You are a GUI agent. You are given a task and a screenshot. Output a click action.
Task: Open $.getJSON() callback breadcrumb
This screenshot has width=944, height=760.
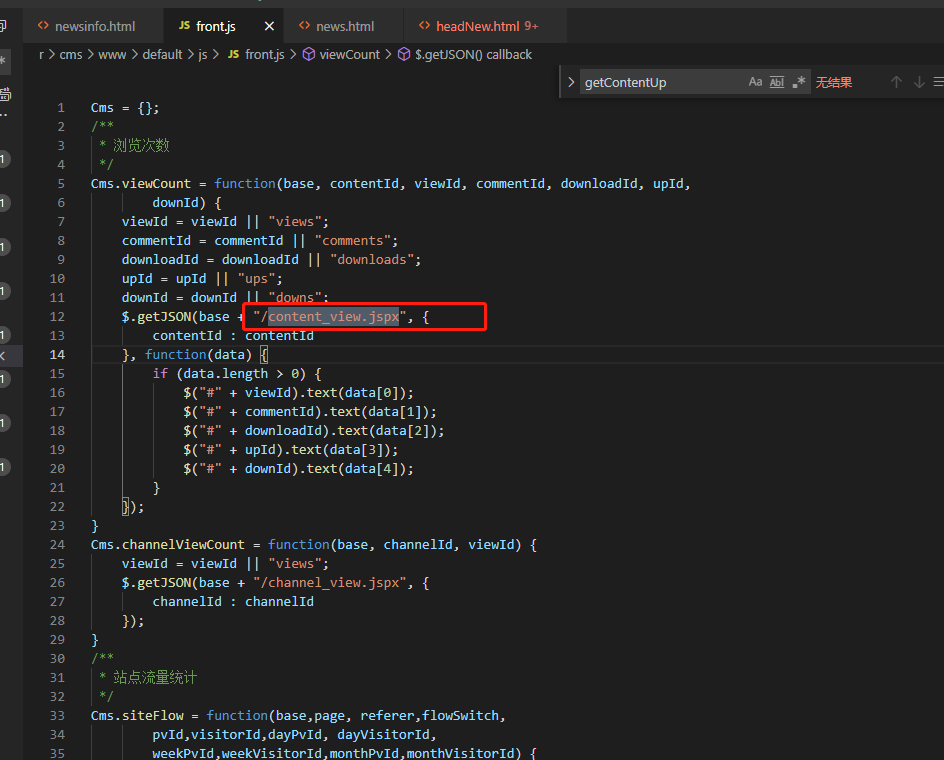[x=472, y=54]
